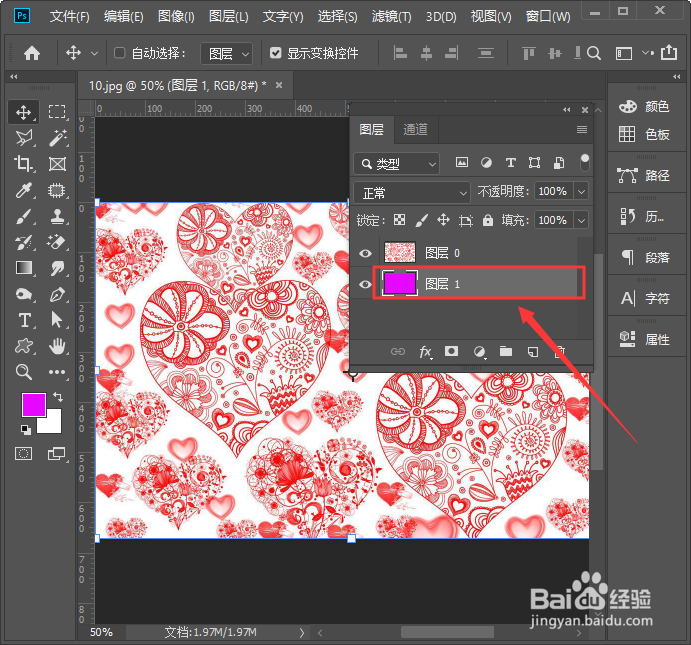Select the Eyedropper tool

(23, 190)
